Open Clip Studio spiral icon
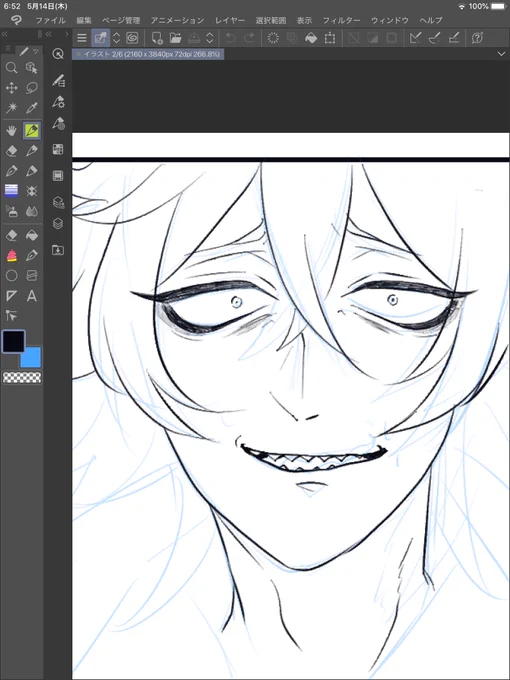Image resolution: width=510 pixels, height=680 pixels. pyautogui.click(x=132, y=38)
